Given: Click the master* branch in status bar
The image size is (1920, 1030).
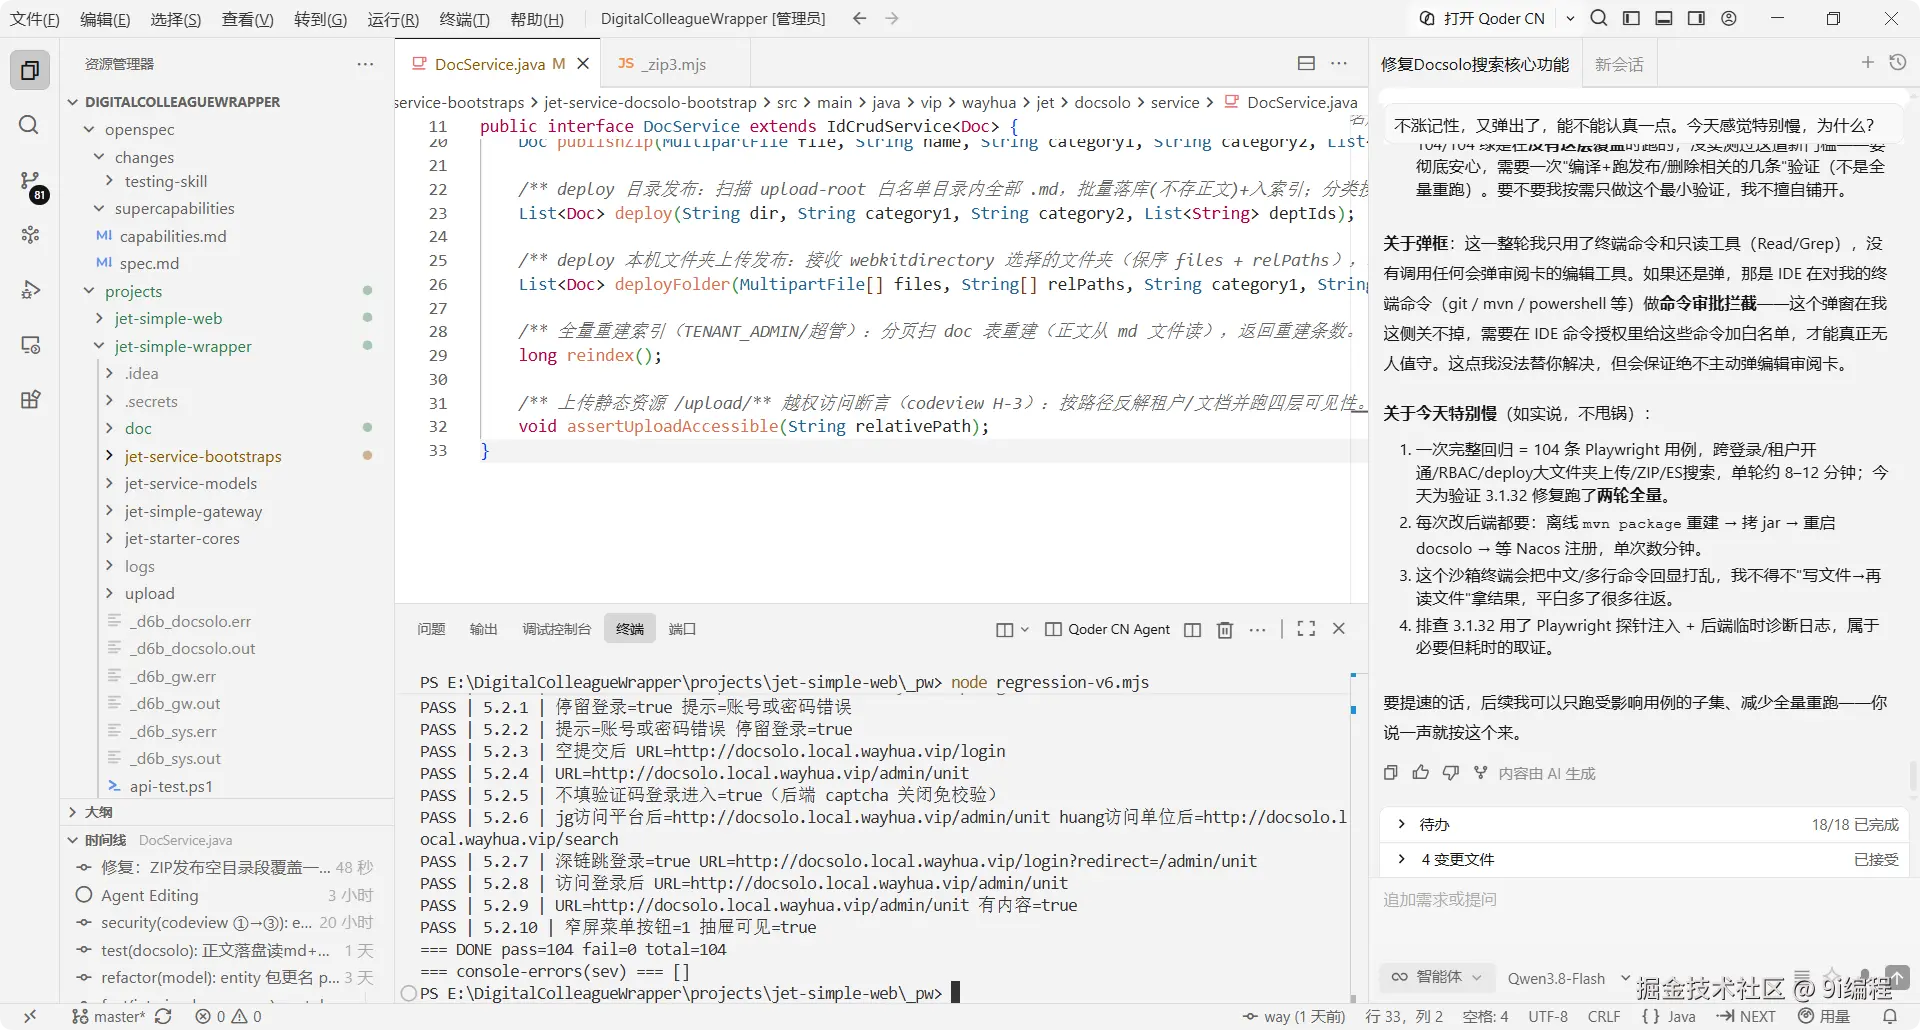Looking at the screenshot, I should 110,1016.
